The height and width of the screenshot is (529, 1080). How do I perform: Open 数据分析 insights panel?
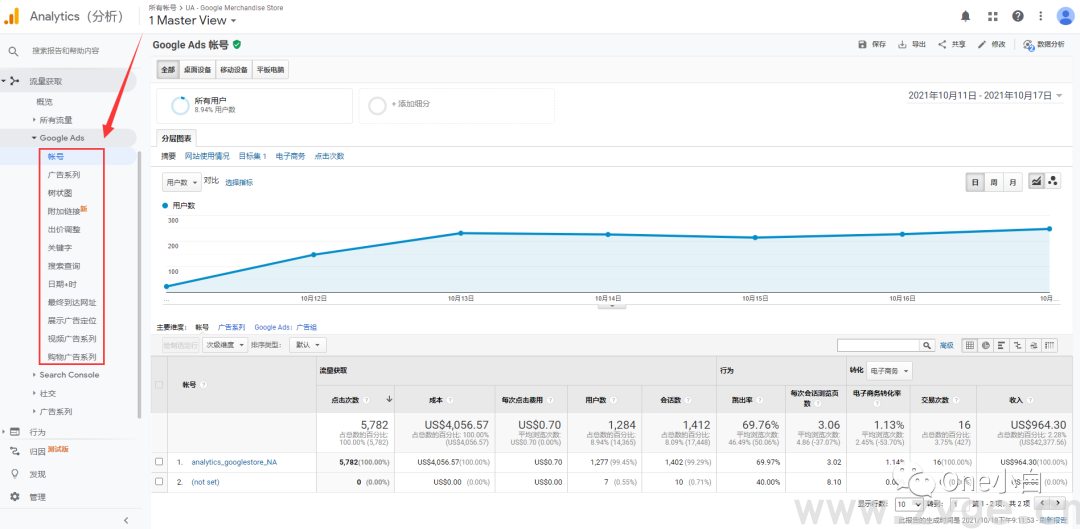(1043, 44)
